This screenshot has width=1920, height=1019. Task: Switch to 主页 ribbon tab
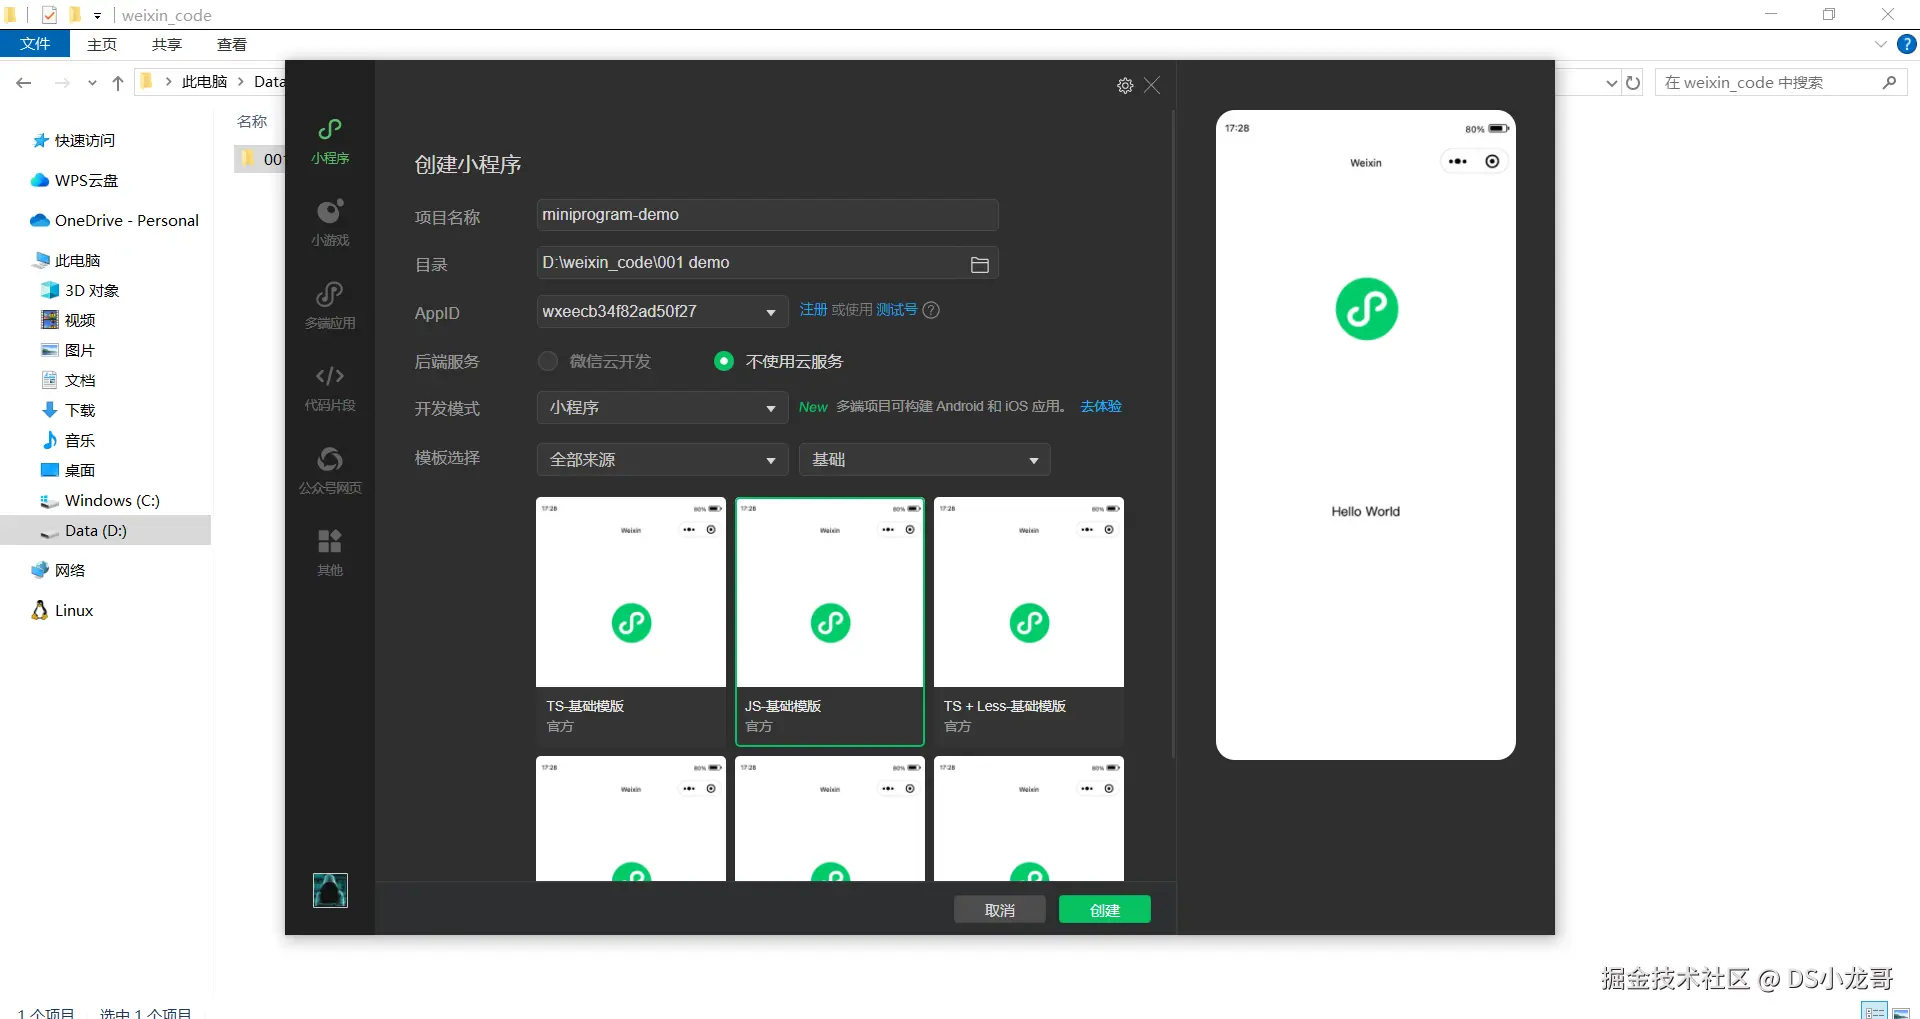tap(102, 44)
